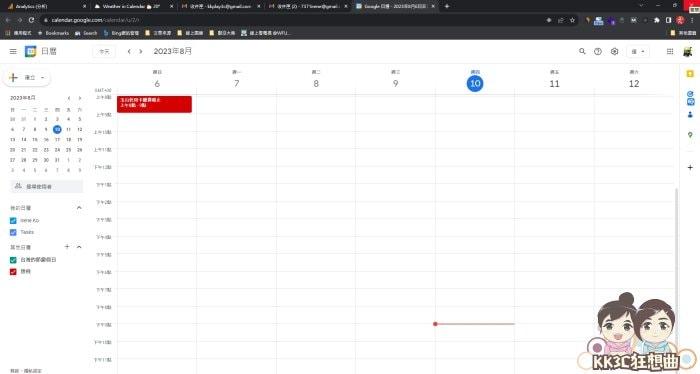Uncheck the Irene Ko calendar

point(13,220)
